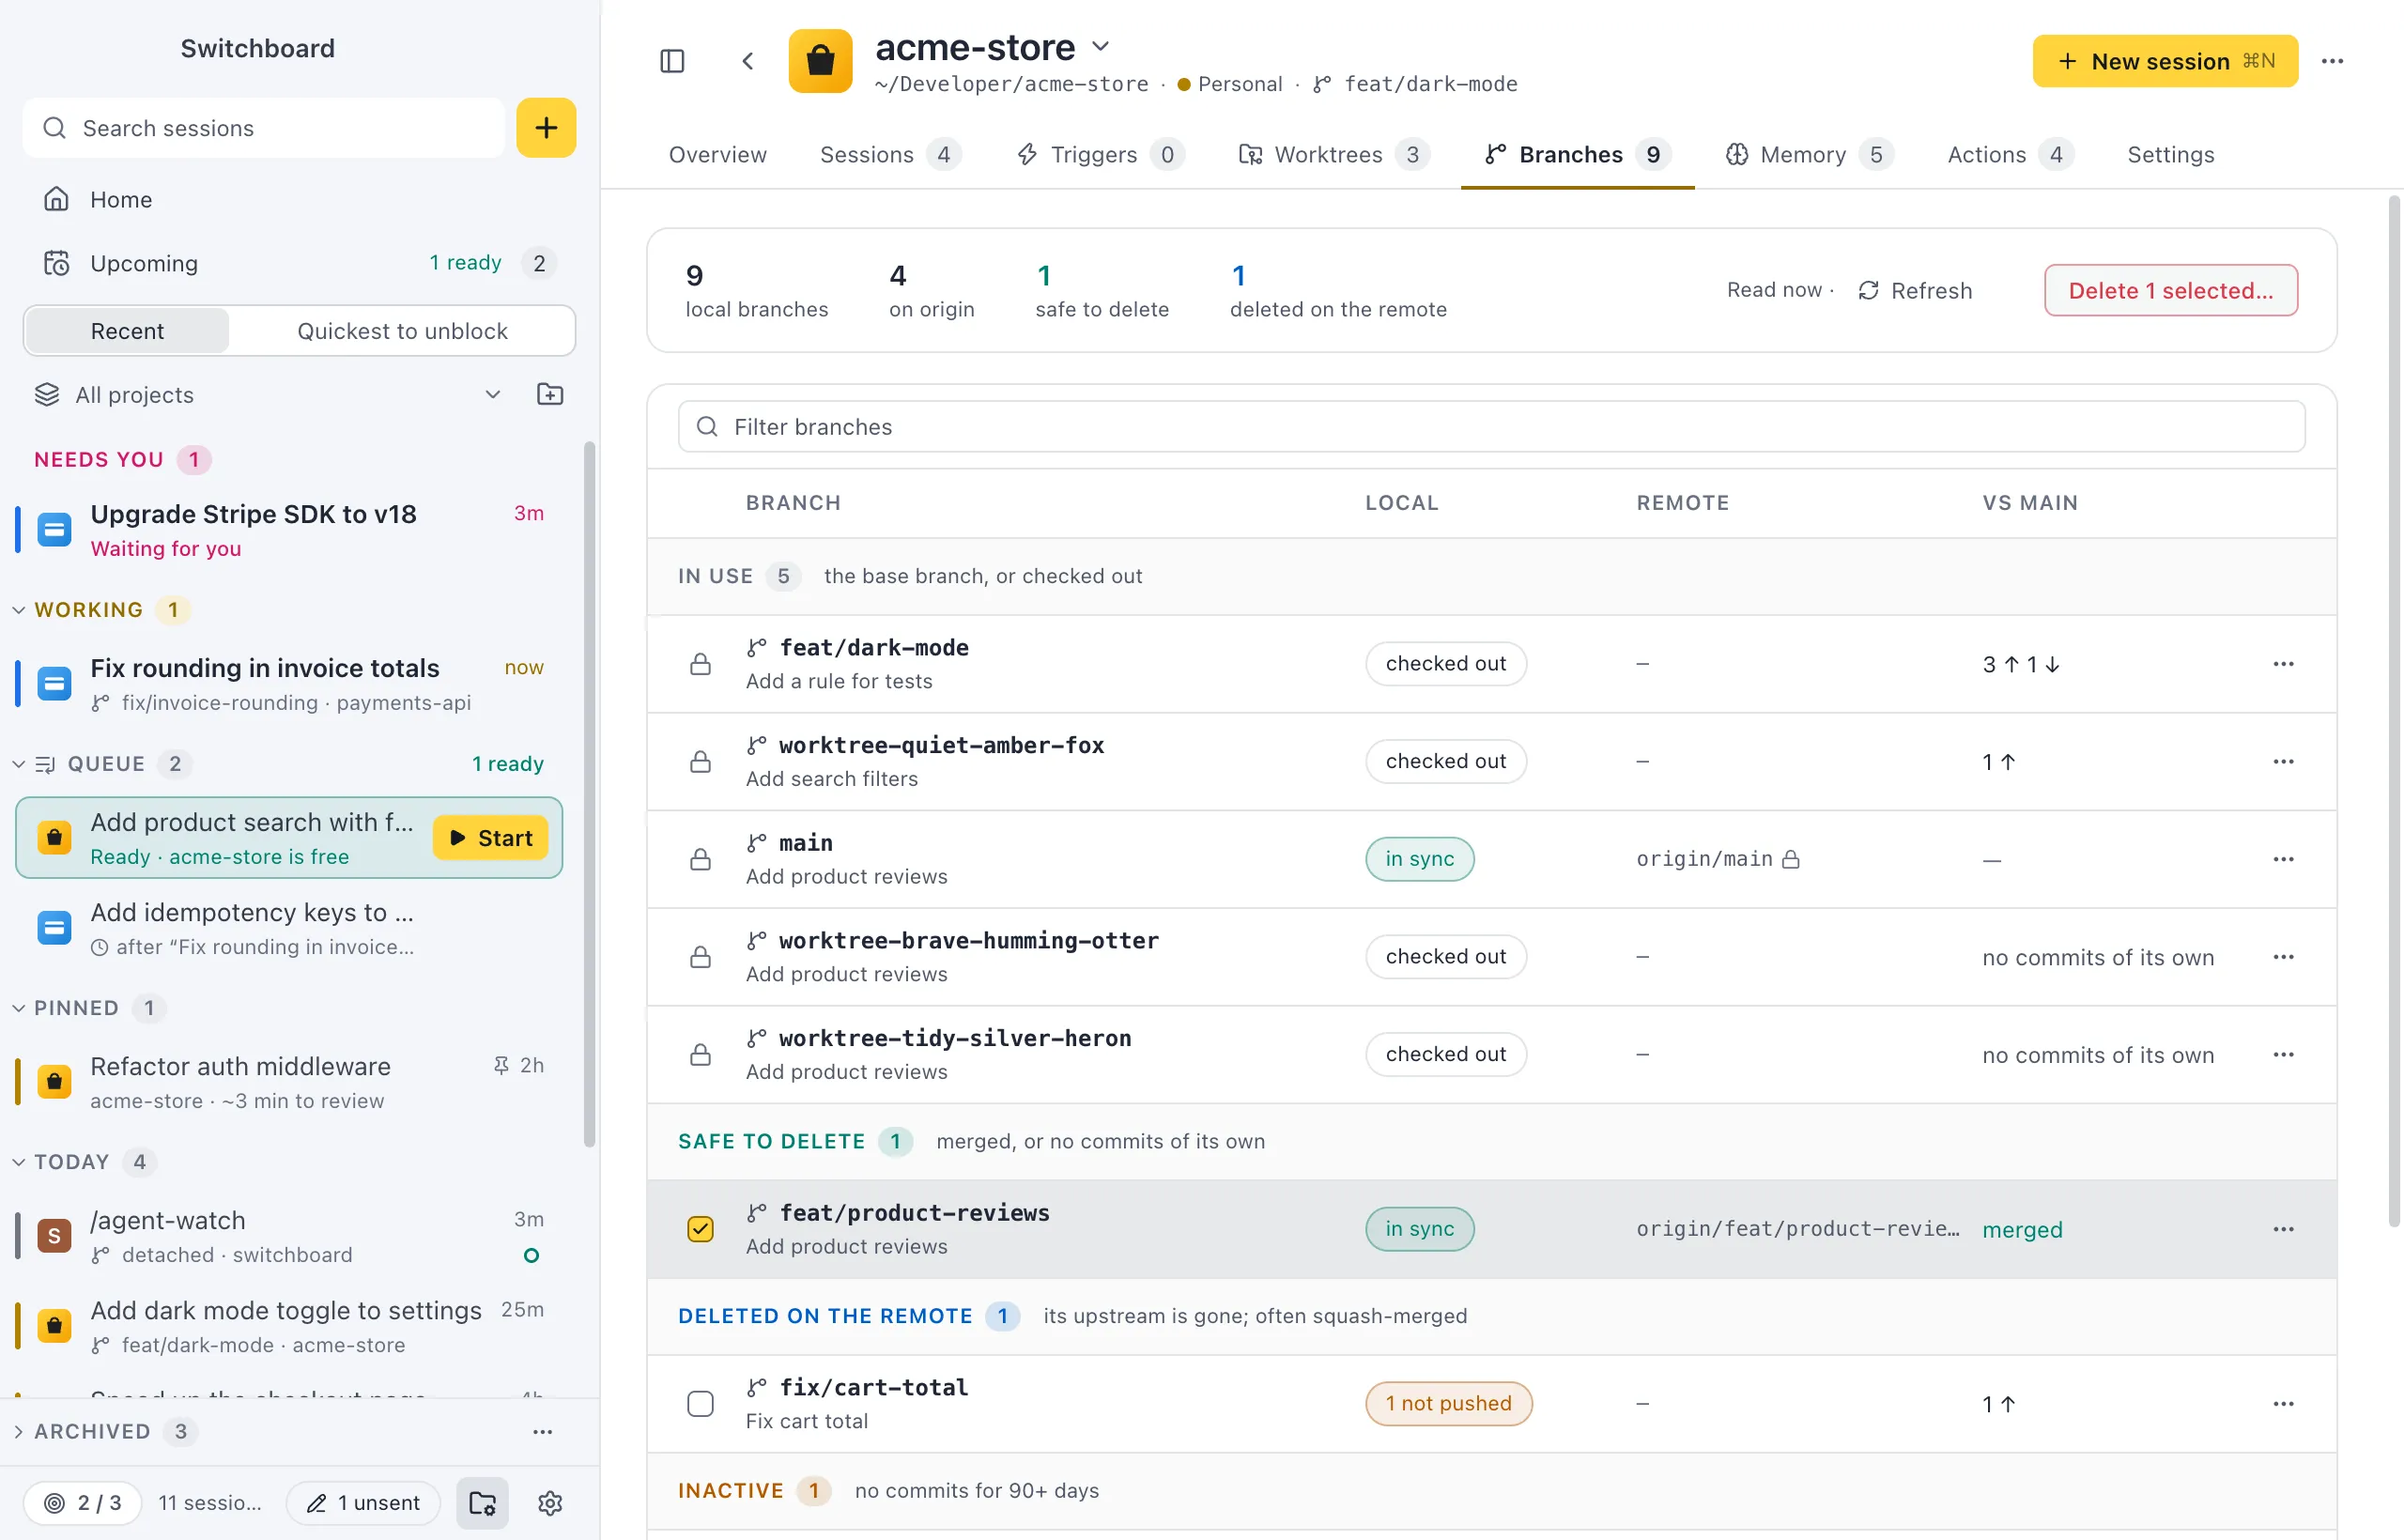
Task: Open Add dark mode toggle to settings session
Action: coord(290,1326)
